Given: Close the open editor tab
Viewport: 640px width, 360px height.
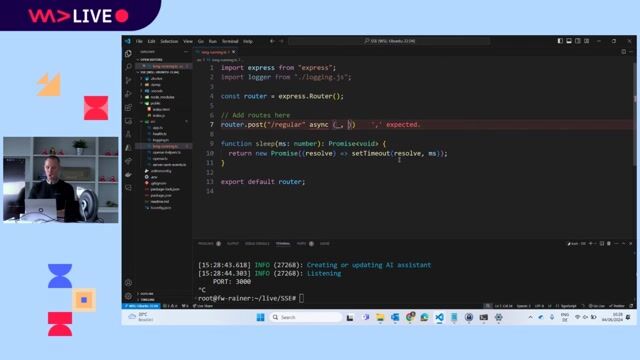Looking at the screenshot, I should pos(233,52).
